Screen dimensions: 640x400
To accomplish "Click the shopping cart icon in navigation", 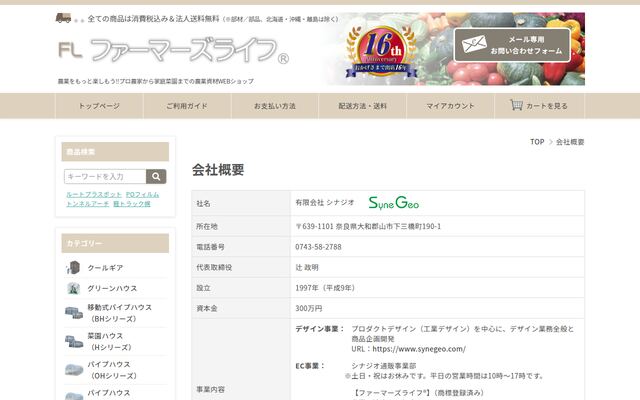I will pos(516,105).
